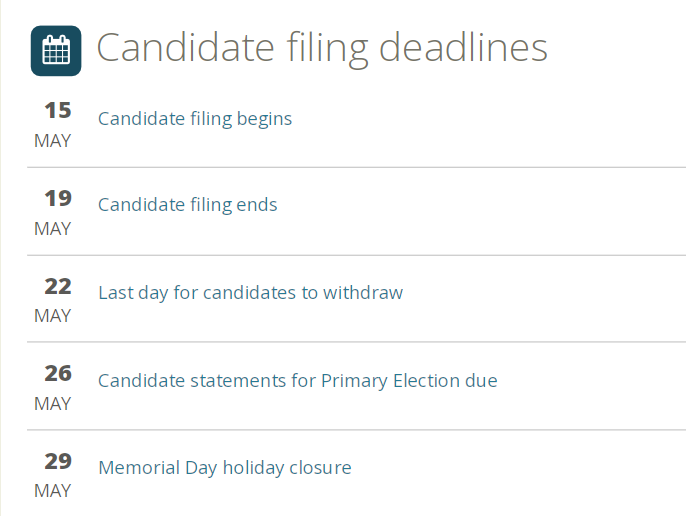
Task: Click the MAY label under 29
Action: 52,491
